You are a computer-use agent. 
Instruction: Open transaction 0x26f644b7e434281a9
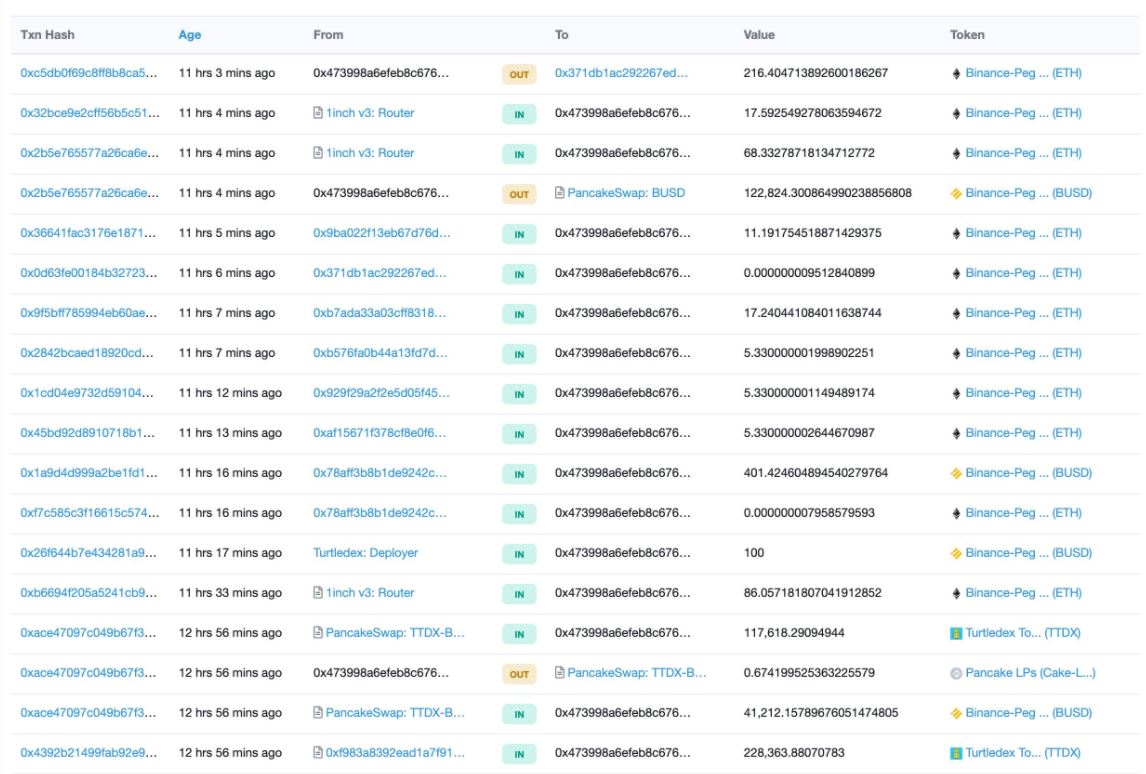(88, 553)
